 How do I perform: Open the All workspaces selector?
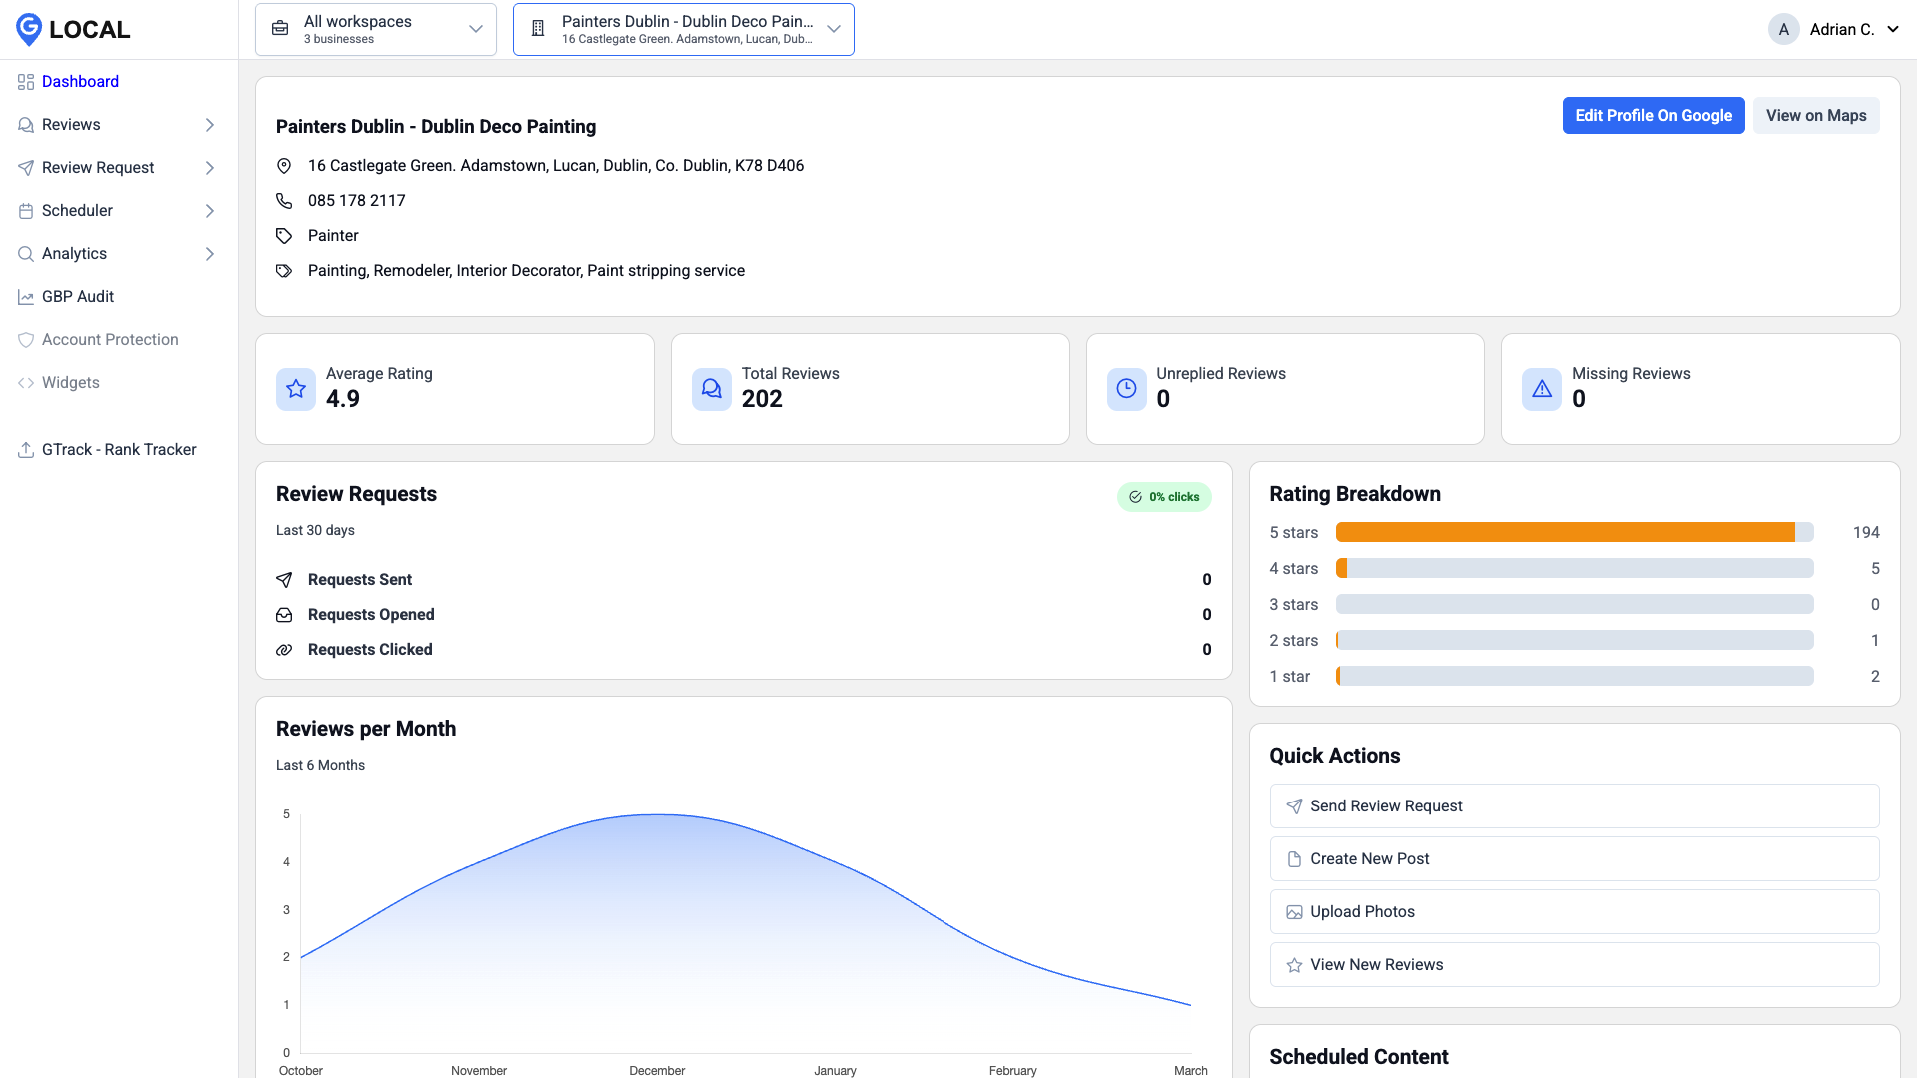375,29
